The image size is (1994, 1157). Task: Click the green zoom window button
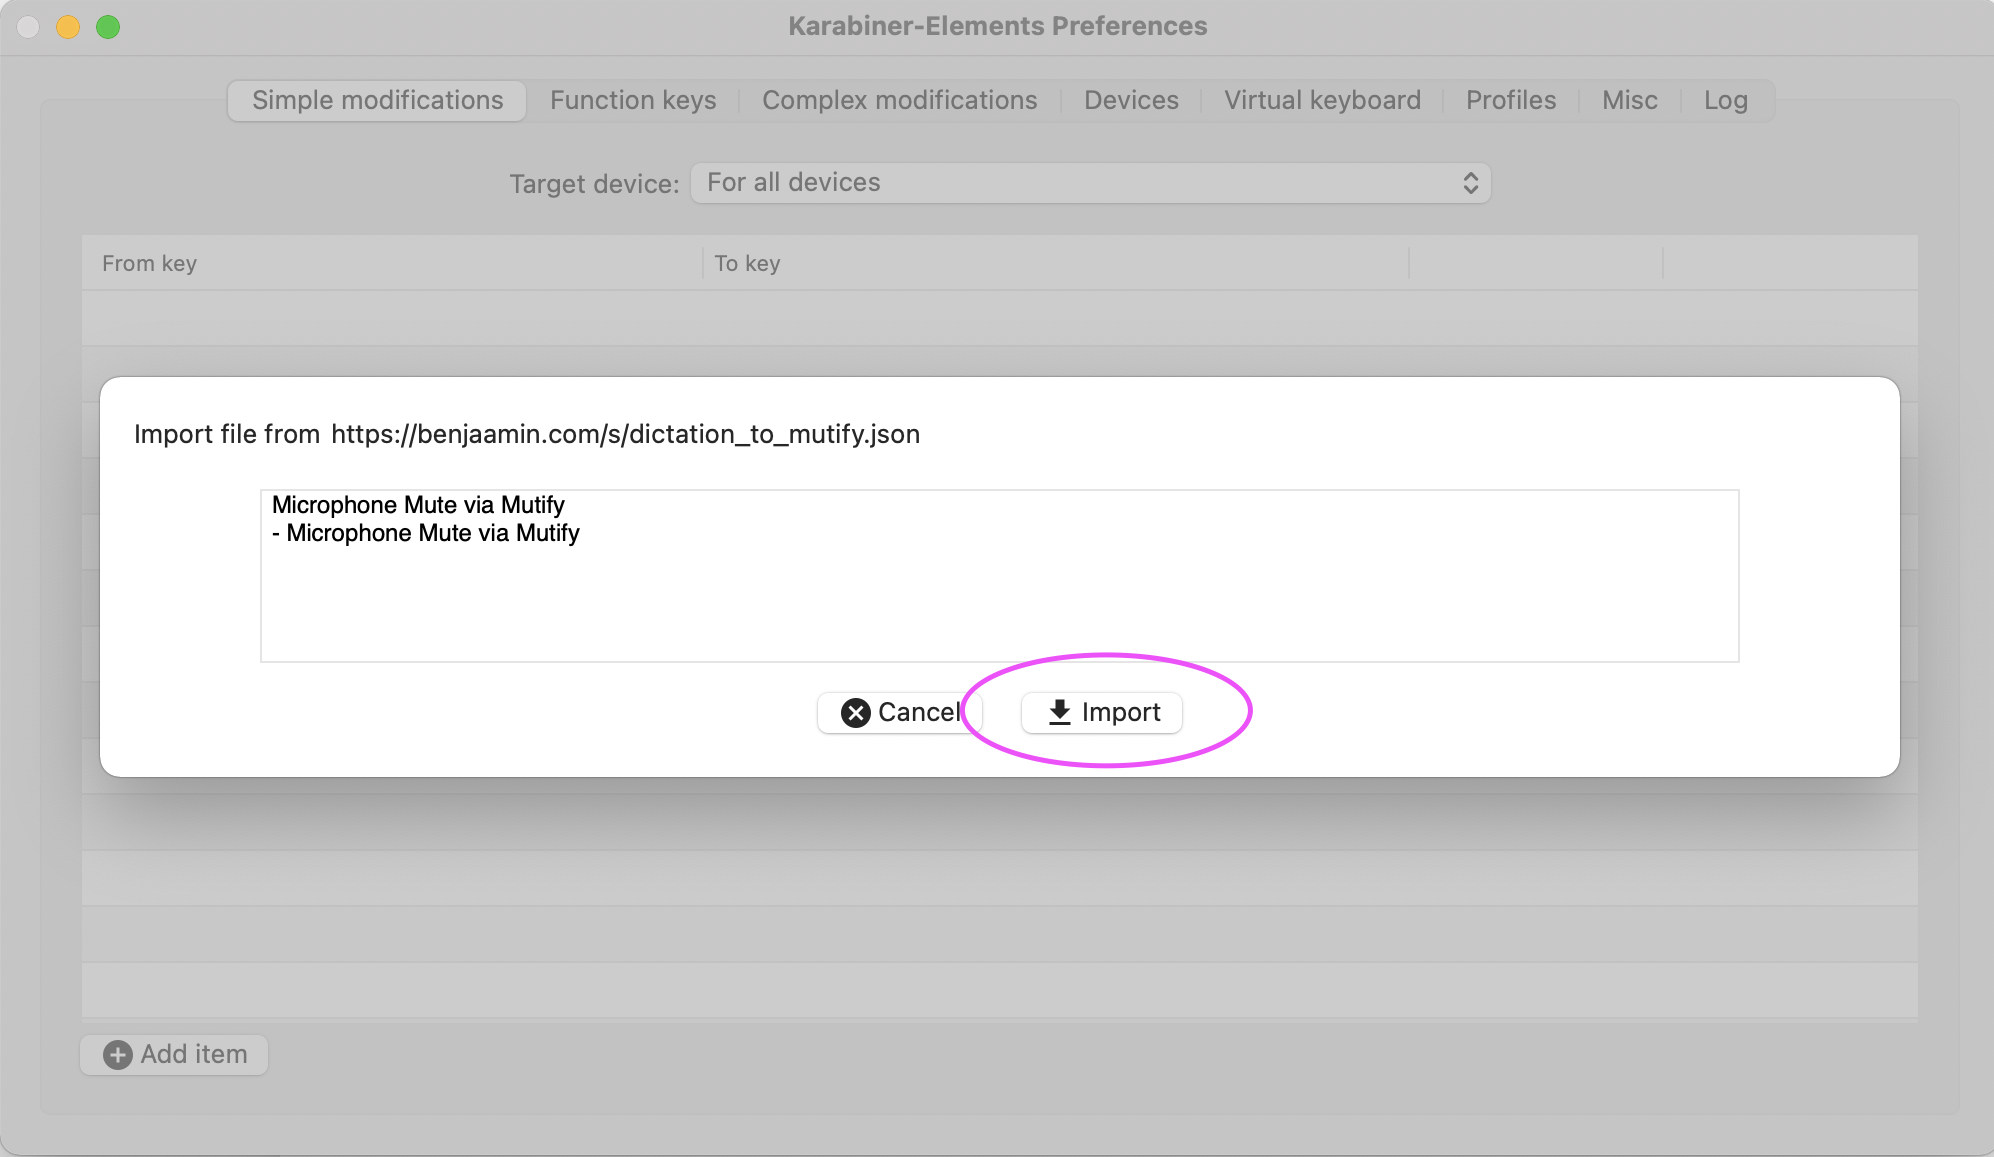point(108,27)
